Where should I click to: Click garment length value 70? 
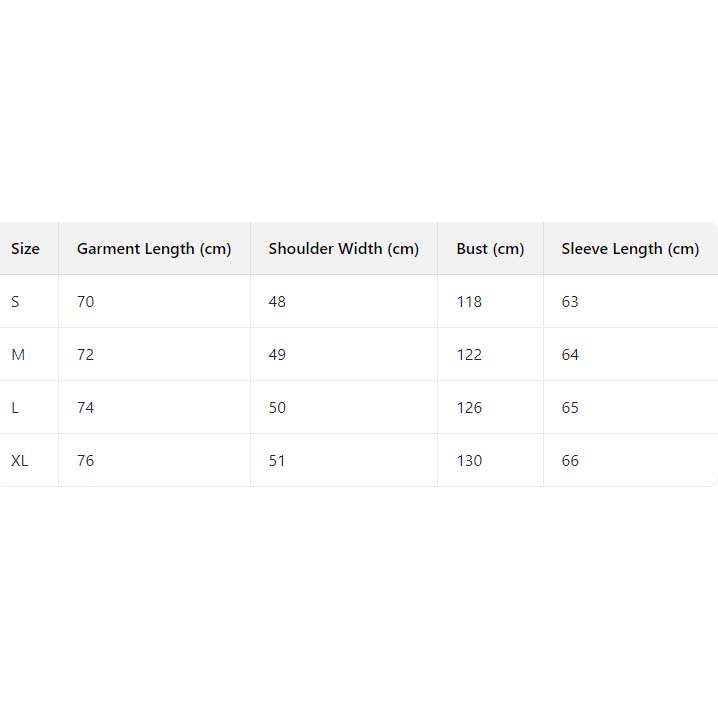click(86, 302)
